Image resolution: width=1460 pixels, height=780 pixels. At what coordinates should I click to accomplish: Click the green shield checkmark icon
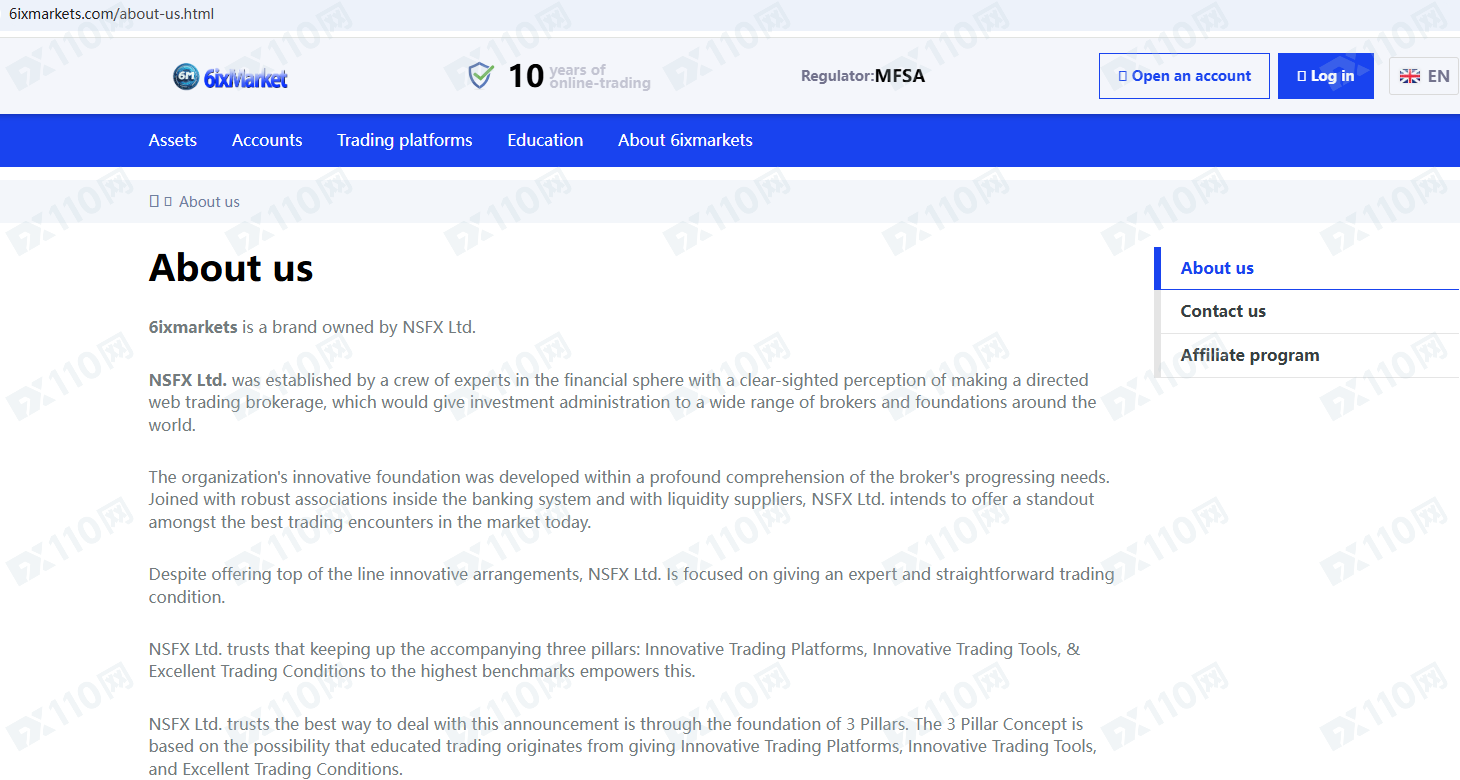pyautogui.click(x=481, y=76)
